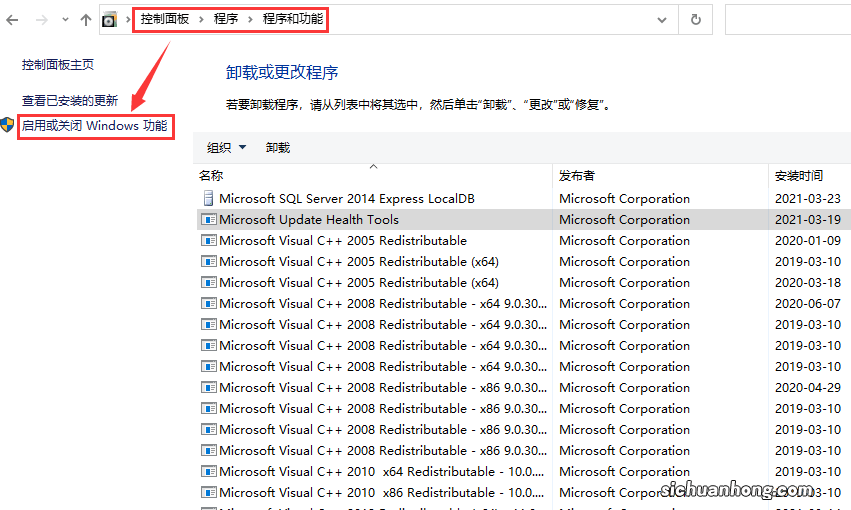Click the 卸载 toolbar button
Image resolution: width=851 pixels, height=510 pixels.
click(x=278, y=148)
